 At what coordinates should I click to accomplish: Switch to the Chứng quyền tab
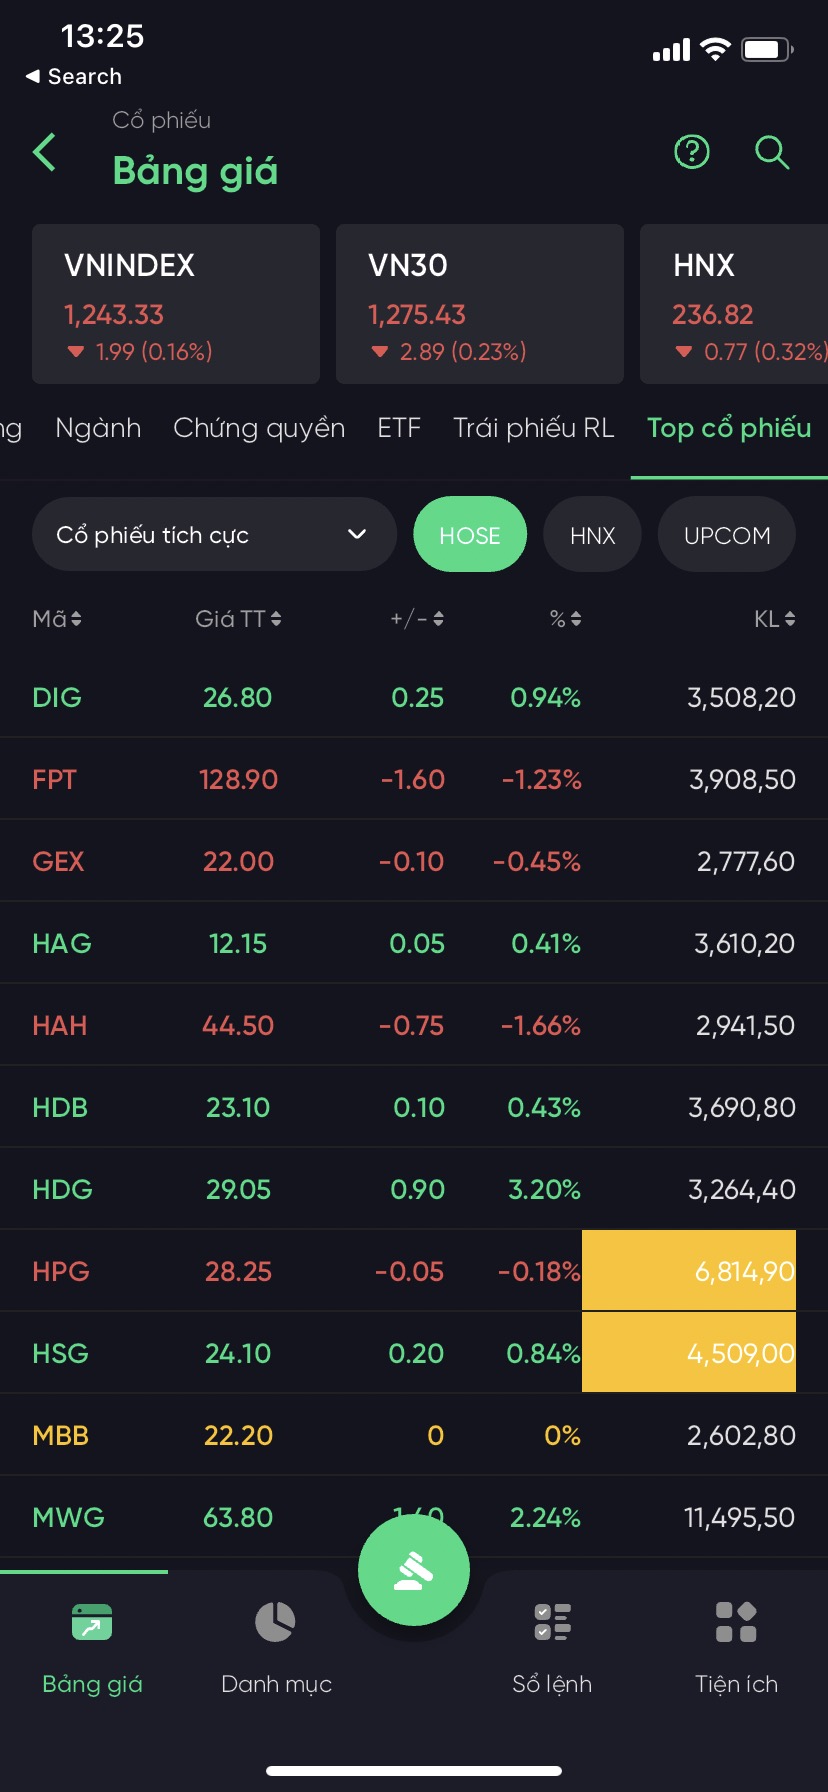(x=259, y=428)
